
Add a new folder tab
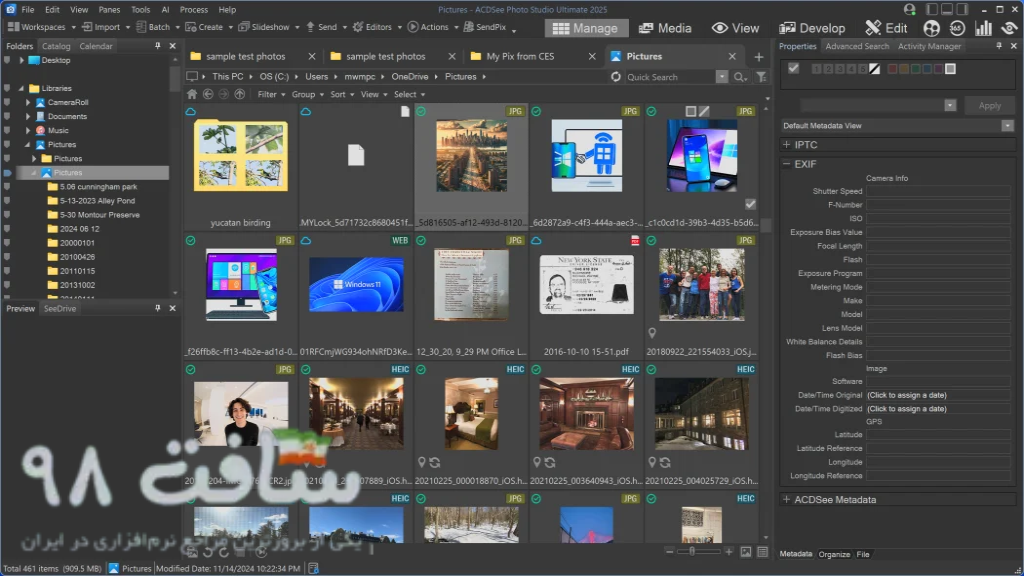[x=758, y=57]
